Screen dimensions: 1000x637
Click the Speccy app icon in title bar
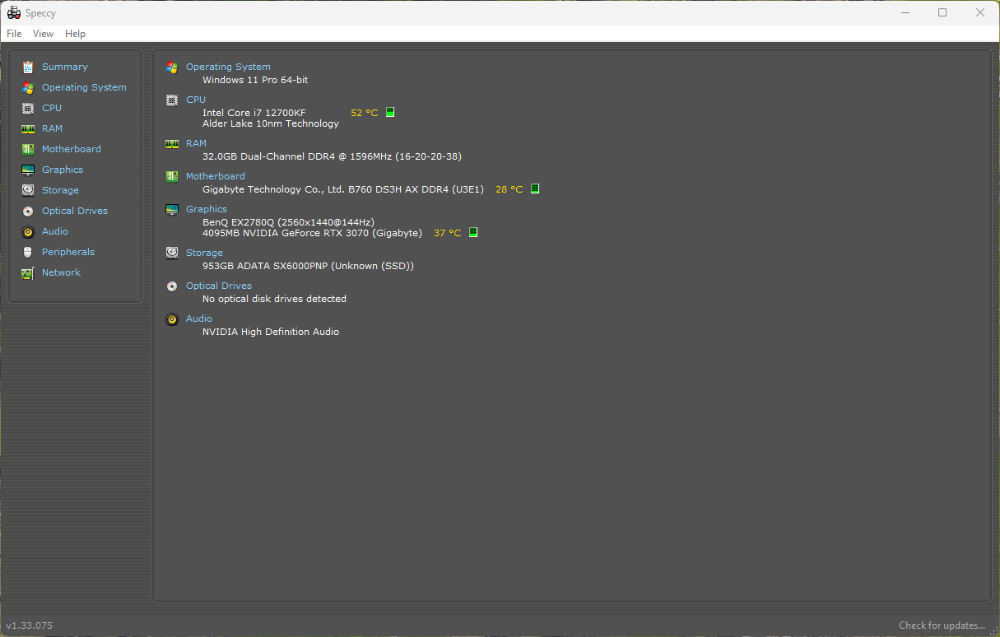pos(13,13)
